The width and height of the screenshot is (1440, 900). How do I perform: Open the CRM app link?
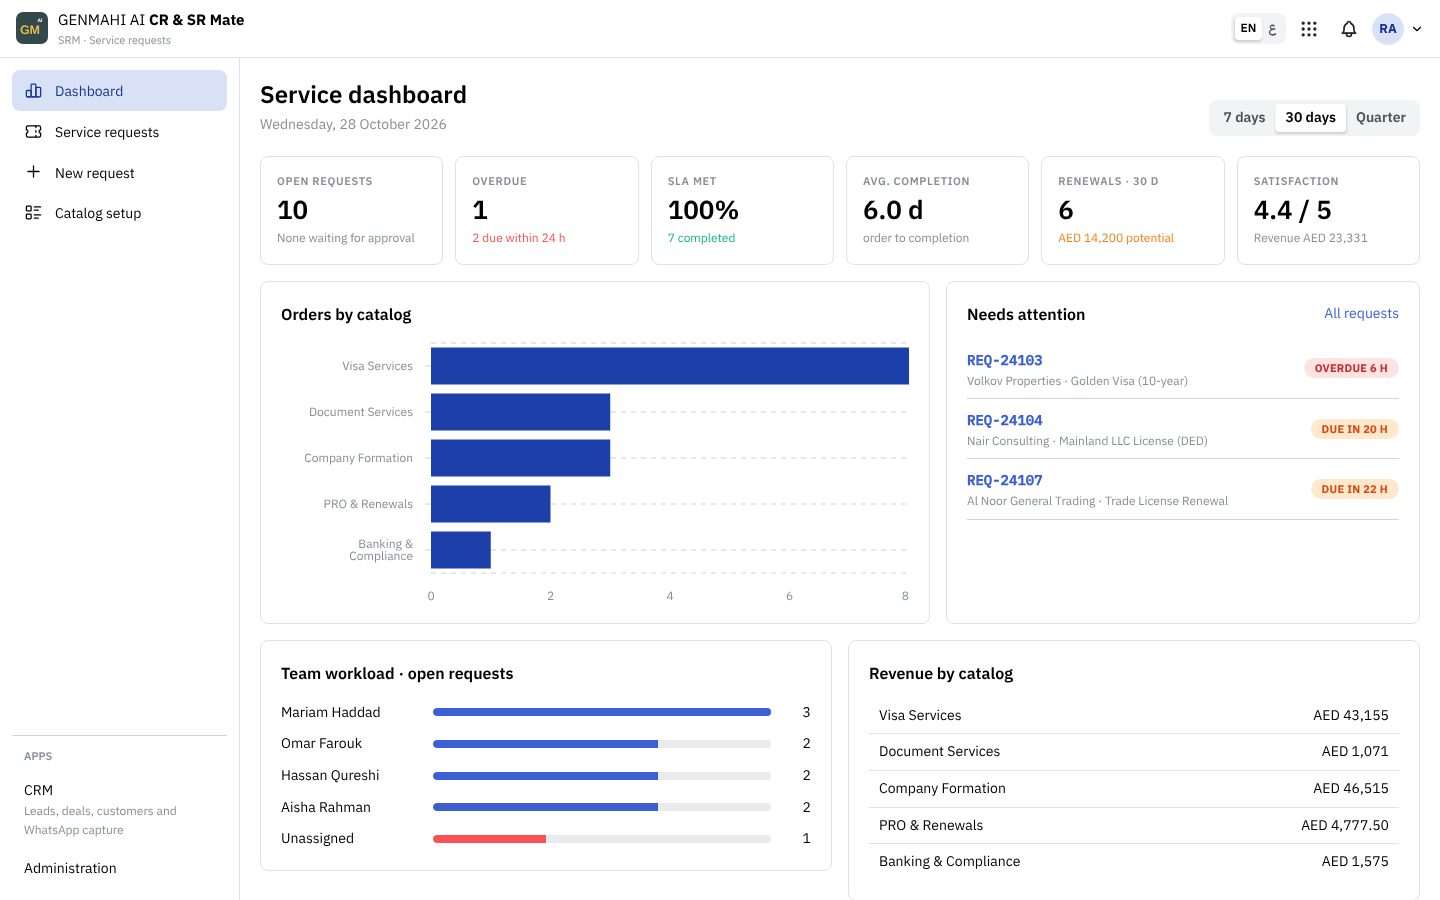tap(119, 809)
